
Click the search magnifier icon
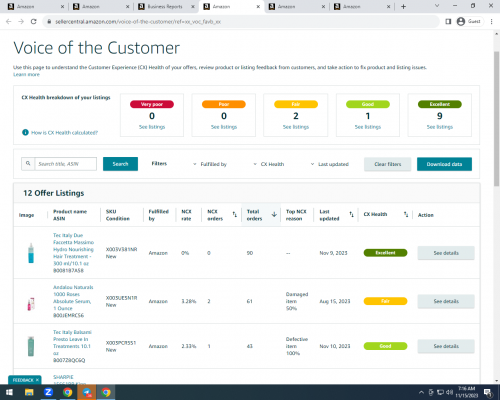pyautogui.click(x=28, y=164)
